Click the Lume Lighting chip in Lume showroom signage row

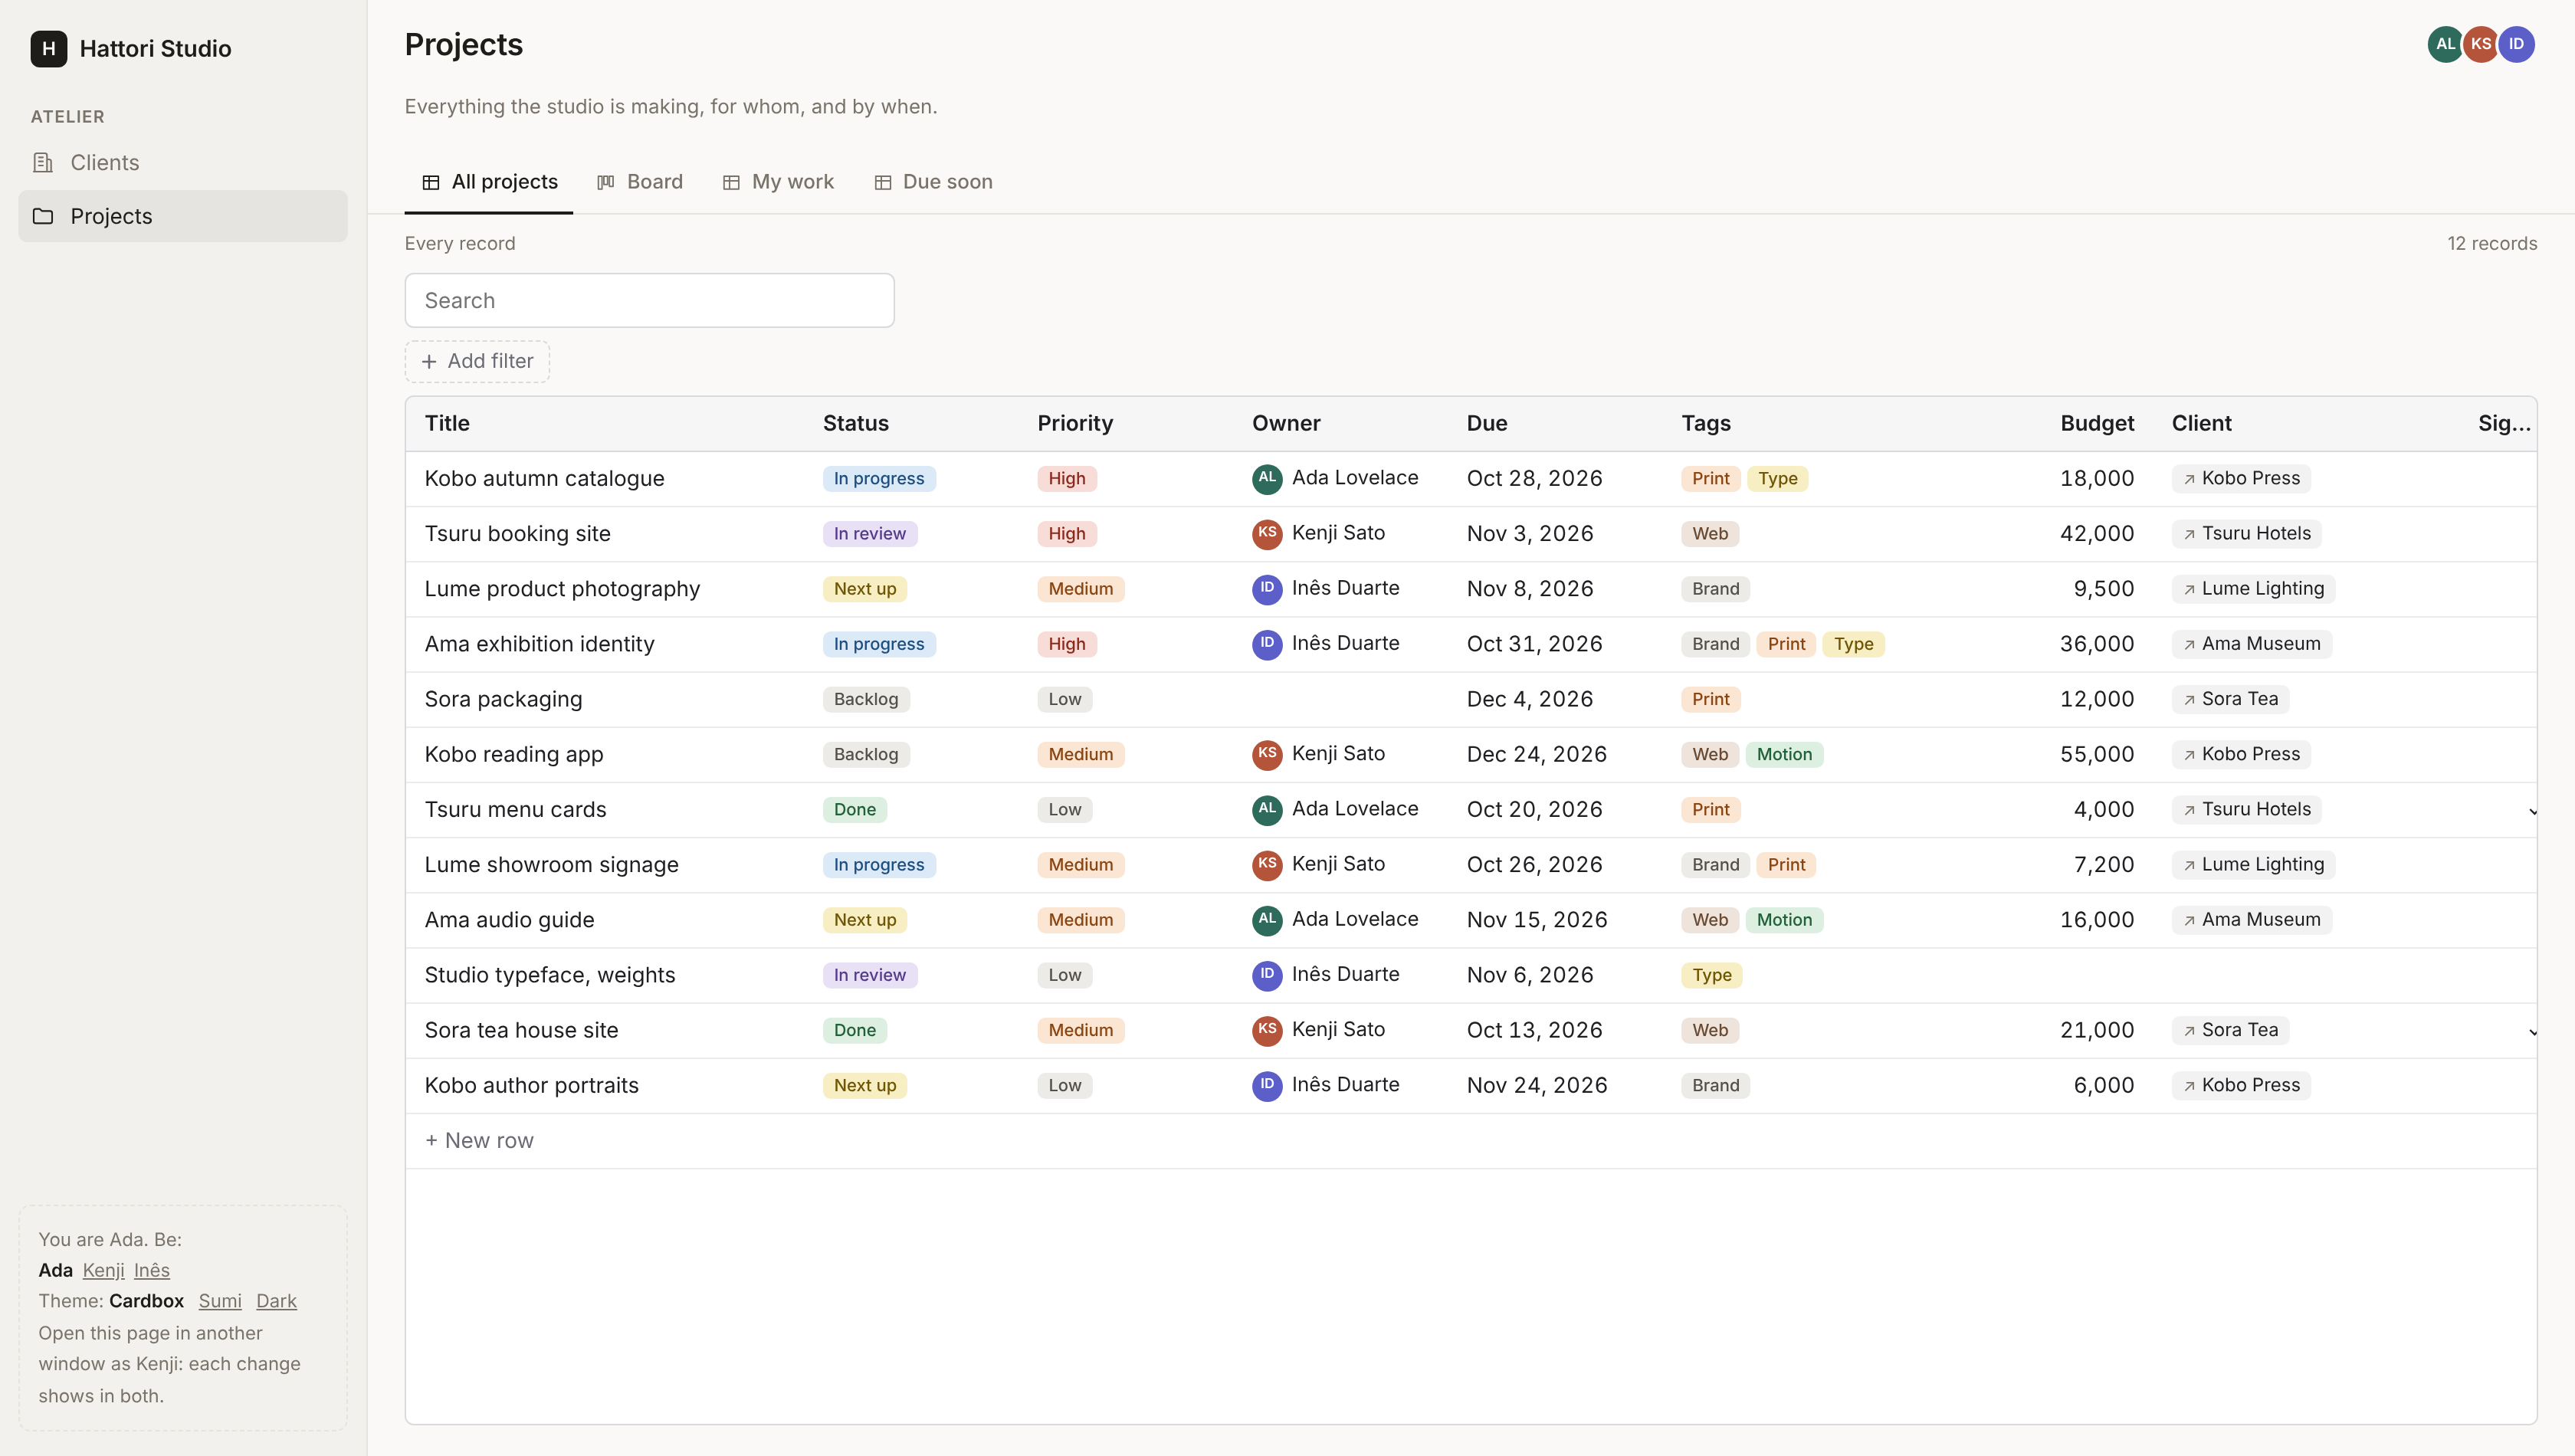(x=2253, y=865)
